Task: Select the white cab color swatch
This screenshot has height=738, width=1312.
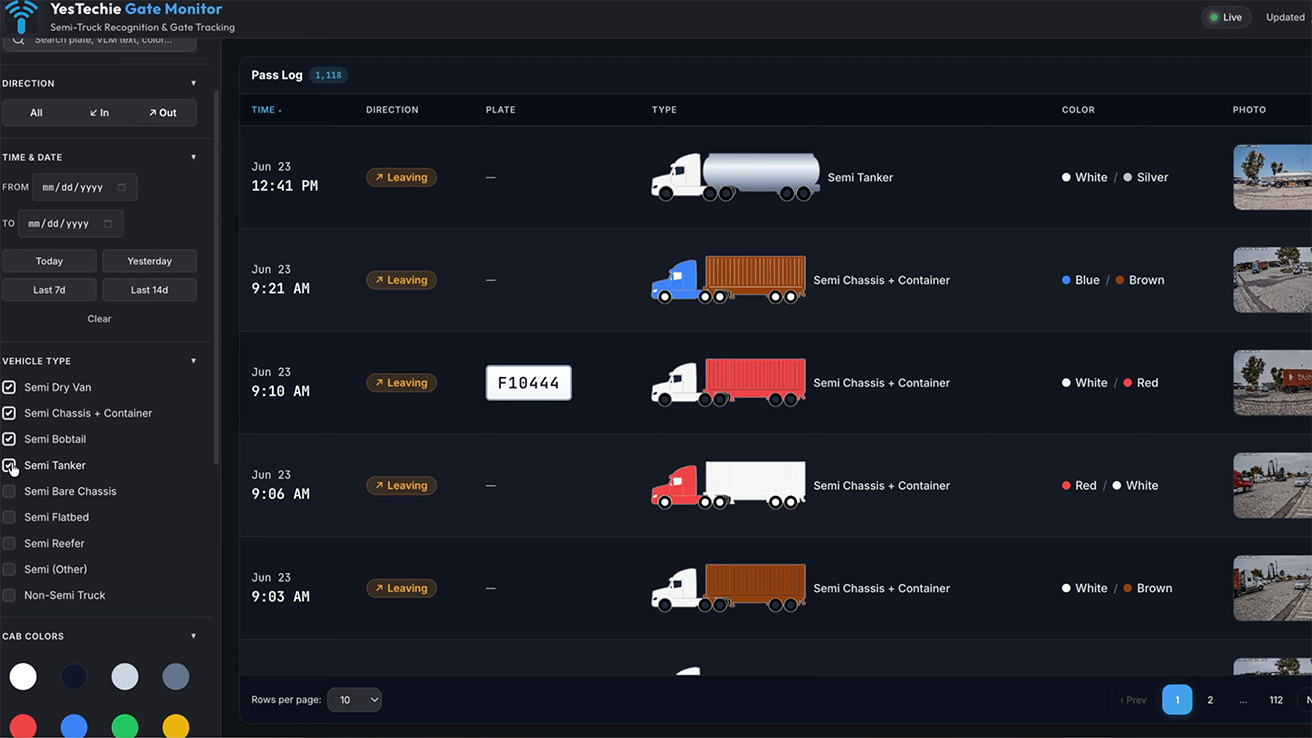Action: point(23,677)
